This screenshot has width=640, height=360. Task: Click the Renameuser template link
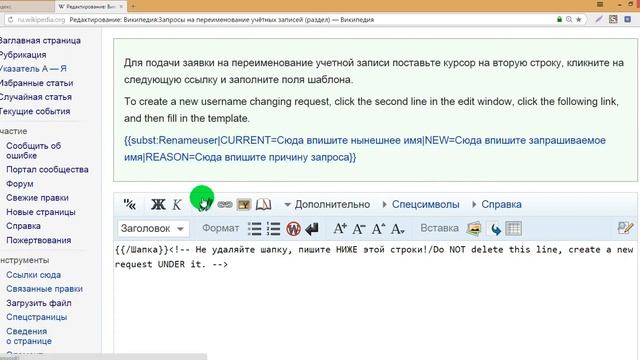[365, 149]
